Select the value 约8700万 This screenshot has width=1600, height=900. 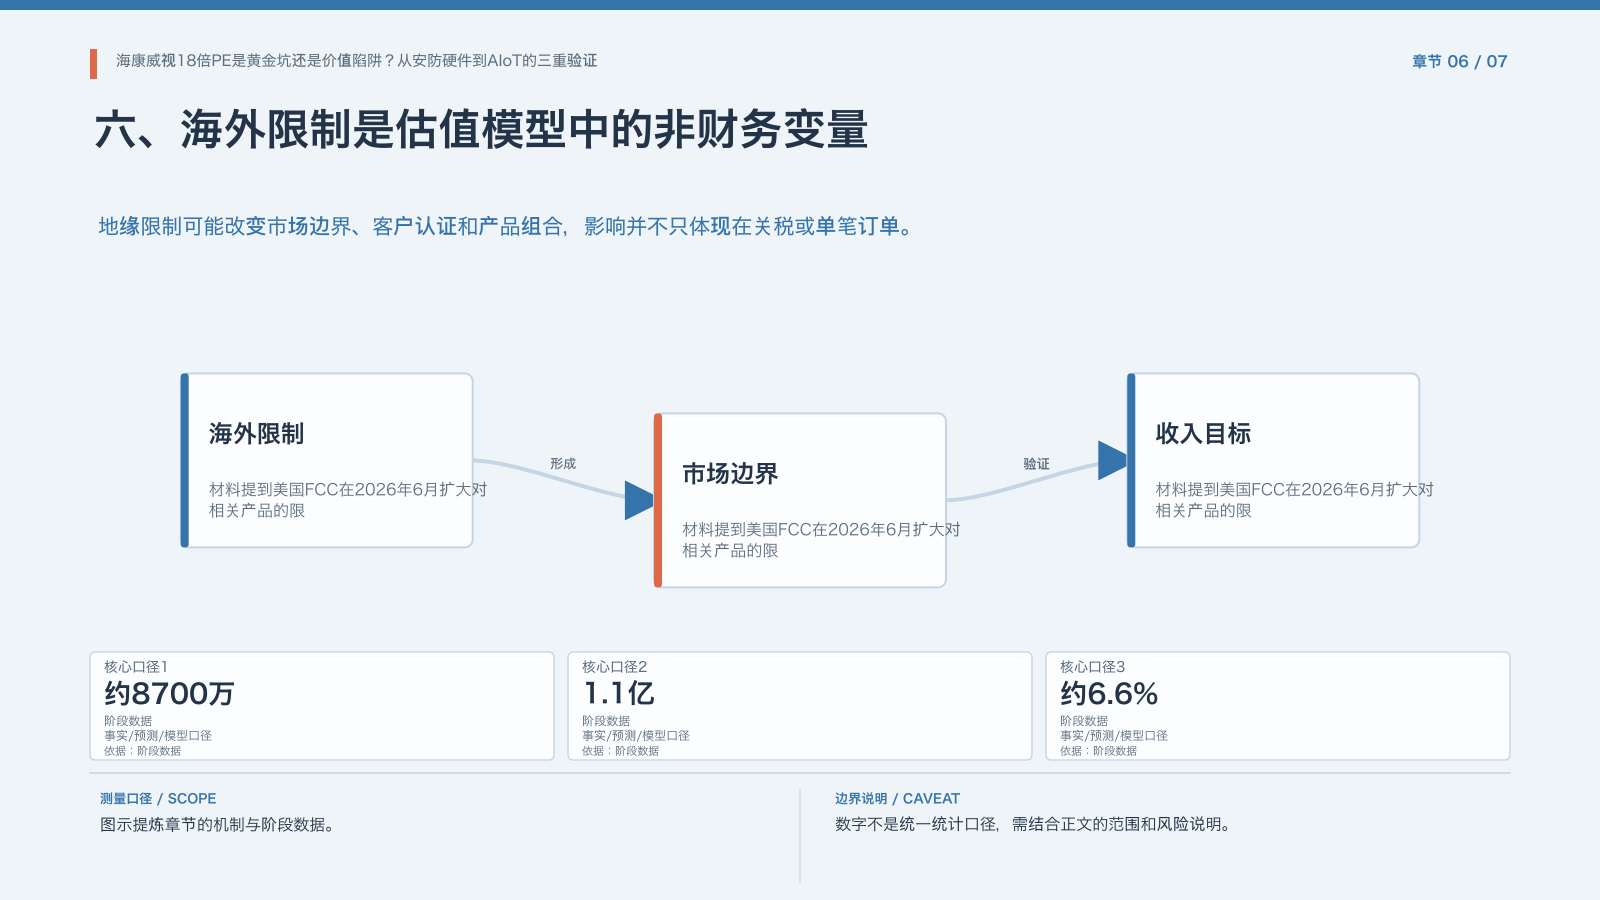(x=169, y=694)
